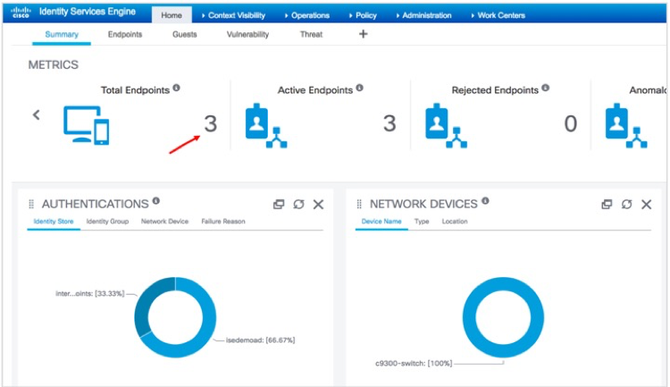Select the Identity Store tab

click(53, 221)
